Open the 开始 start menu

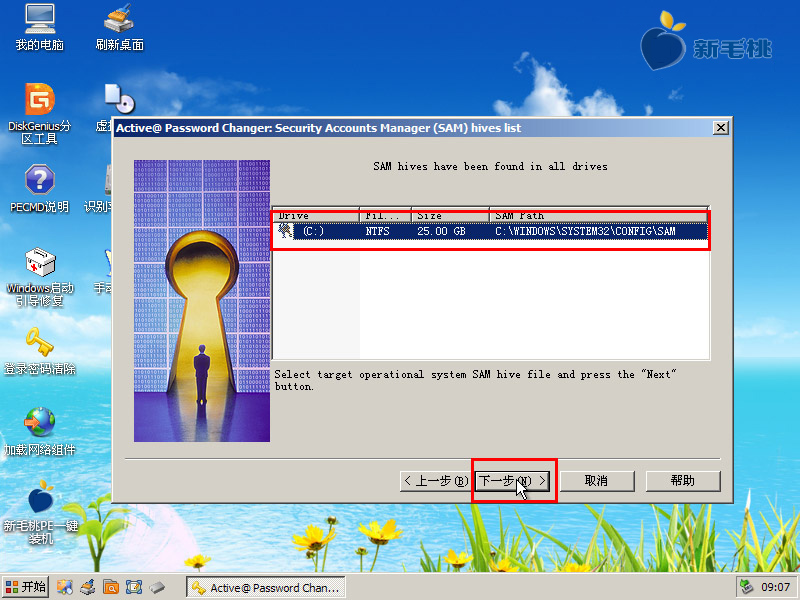[x=26, y=587]
